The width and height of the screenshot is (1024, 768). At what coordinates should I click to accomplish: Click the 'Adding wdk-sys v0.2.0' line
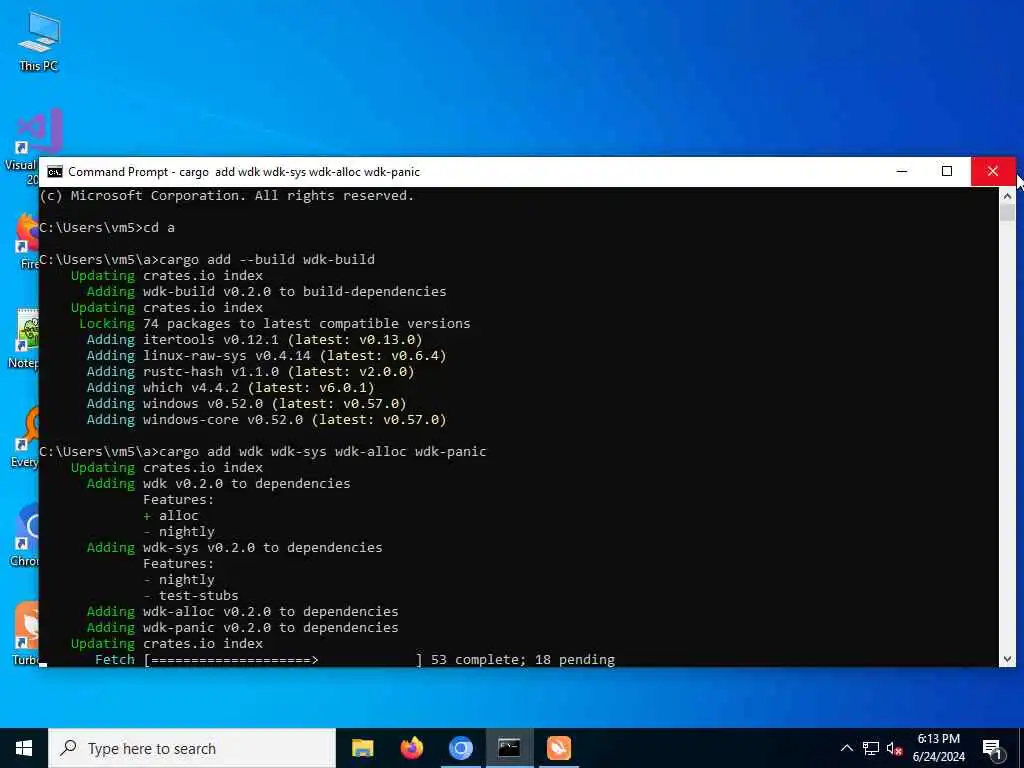pos(234,547)
